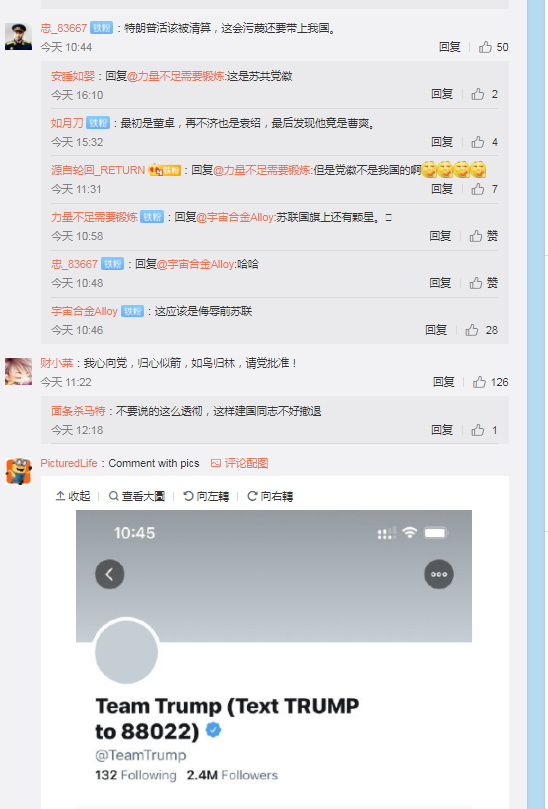The image size is (548, 809).
Task: Open the three-dot more menu in the screenshot
Action: pyautogui.click(x=439, y=574)
